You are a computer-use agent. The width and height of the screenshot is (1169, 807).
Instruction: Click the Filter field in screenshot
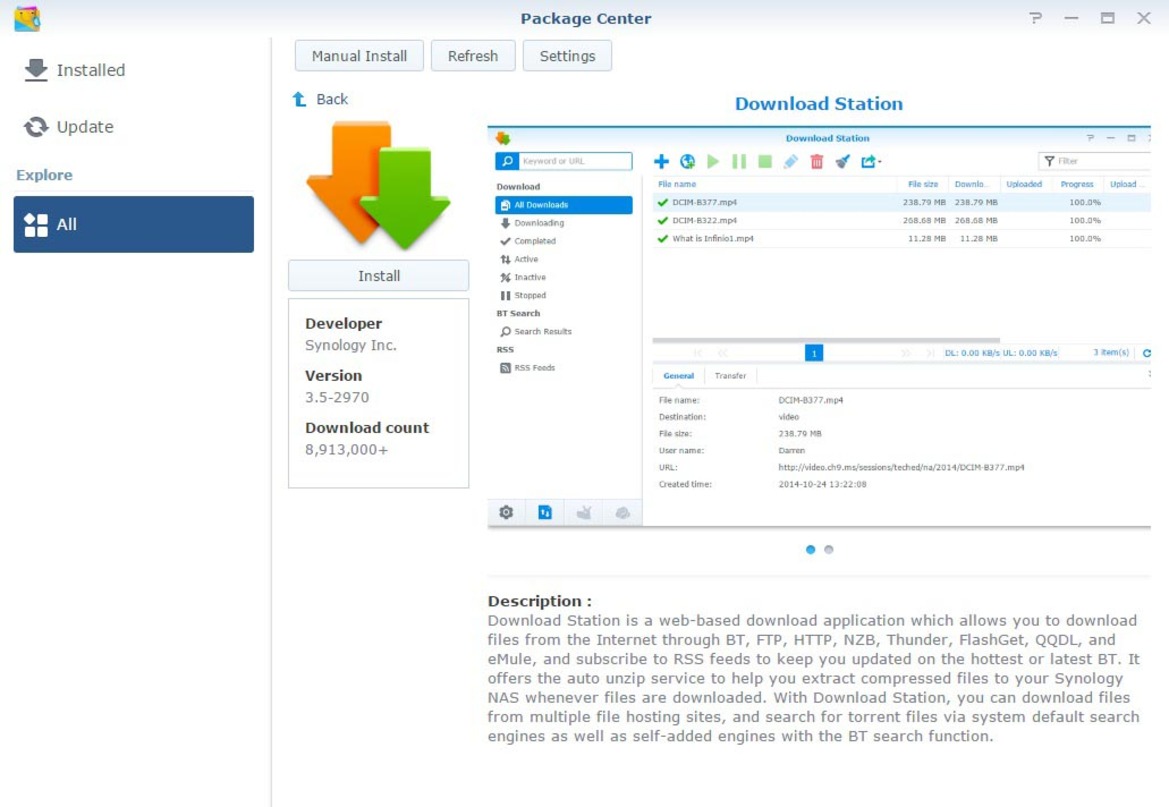[x=1094, y=161]
